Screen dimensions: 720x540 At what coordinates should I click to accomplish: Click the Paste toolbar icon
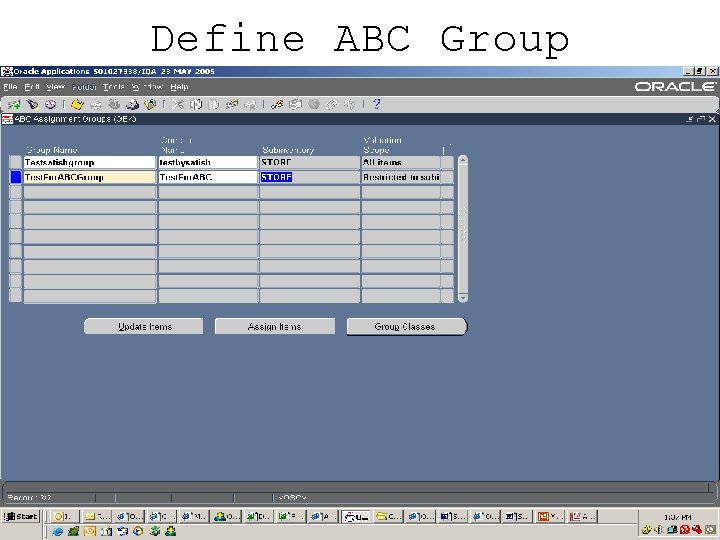(214, 105)
